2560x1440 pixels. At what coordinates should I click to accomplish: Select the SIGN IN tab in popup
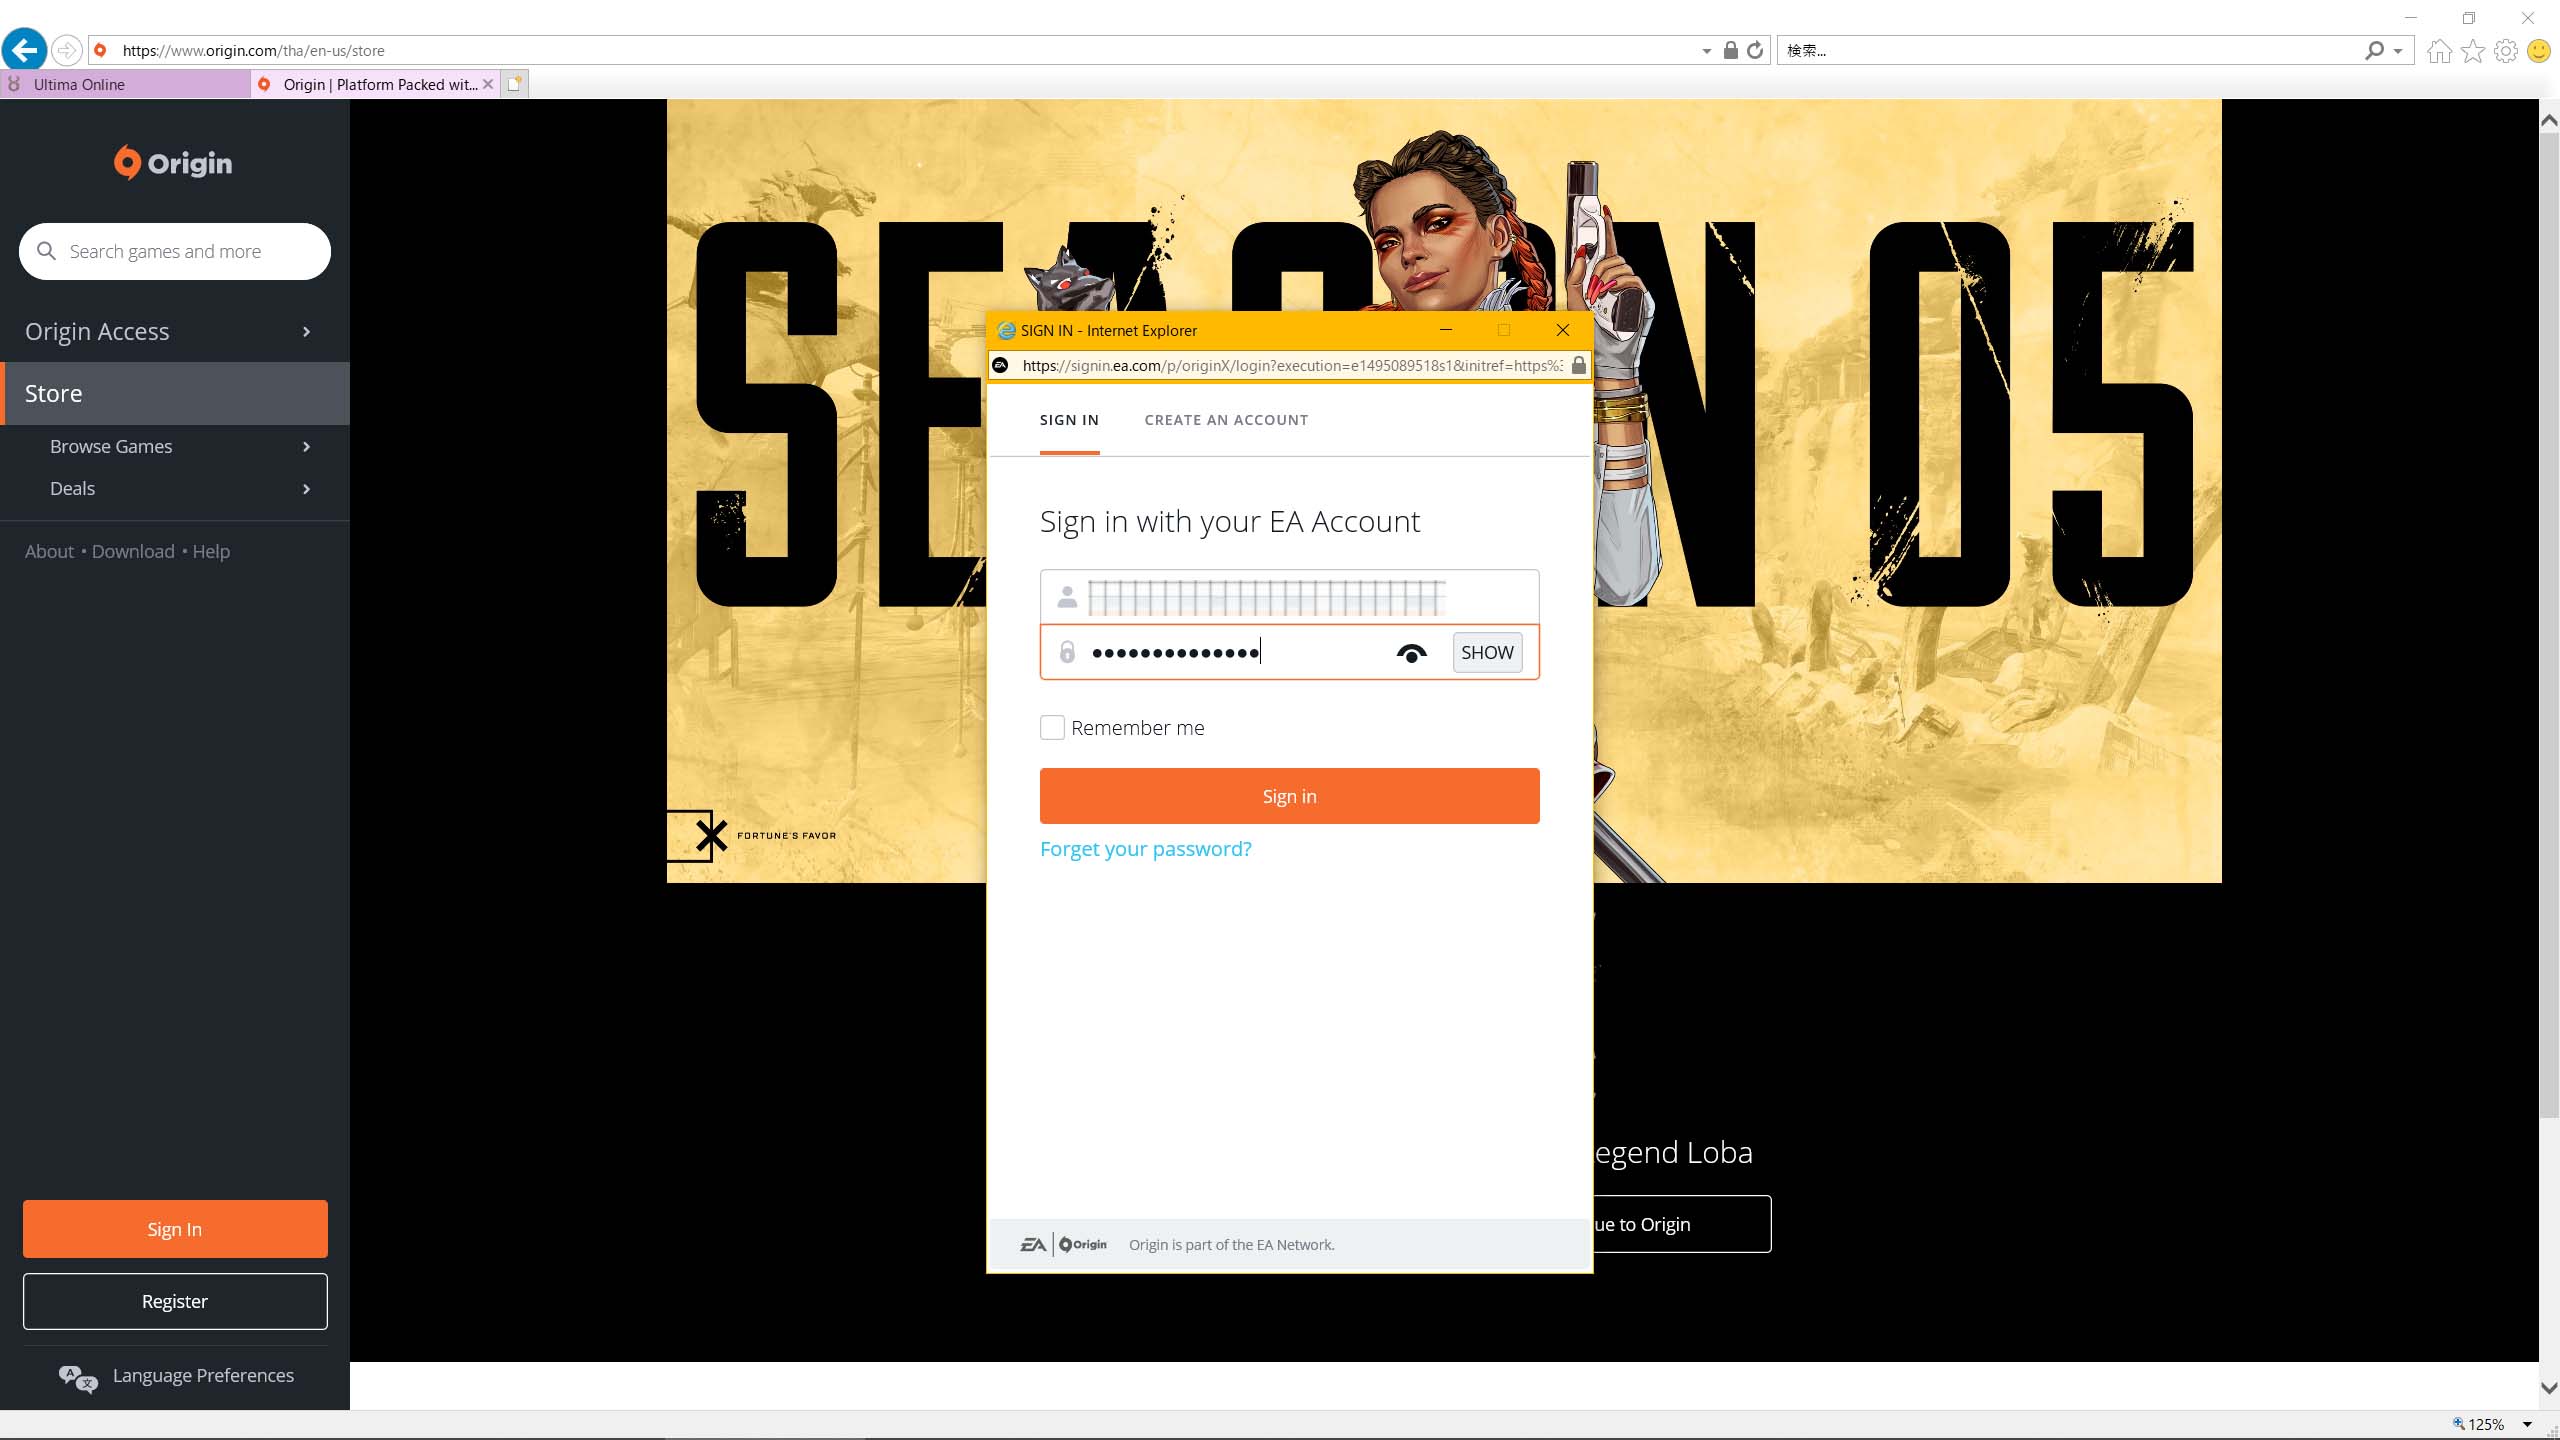[1069, 420]
